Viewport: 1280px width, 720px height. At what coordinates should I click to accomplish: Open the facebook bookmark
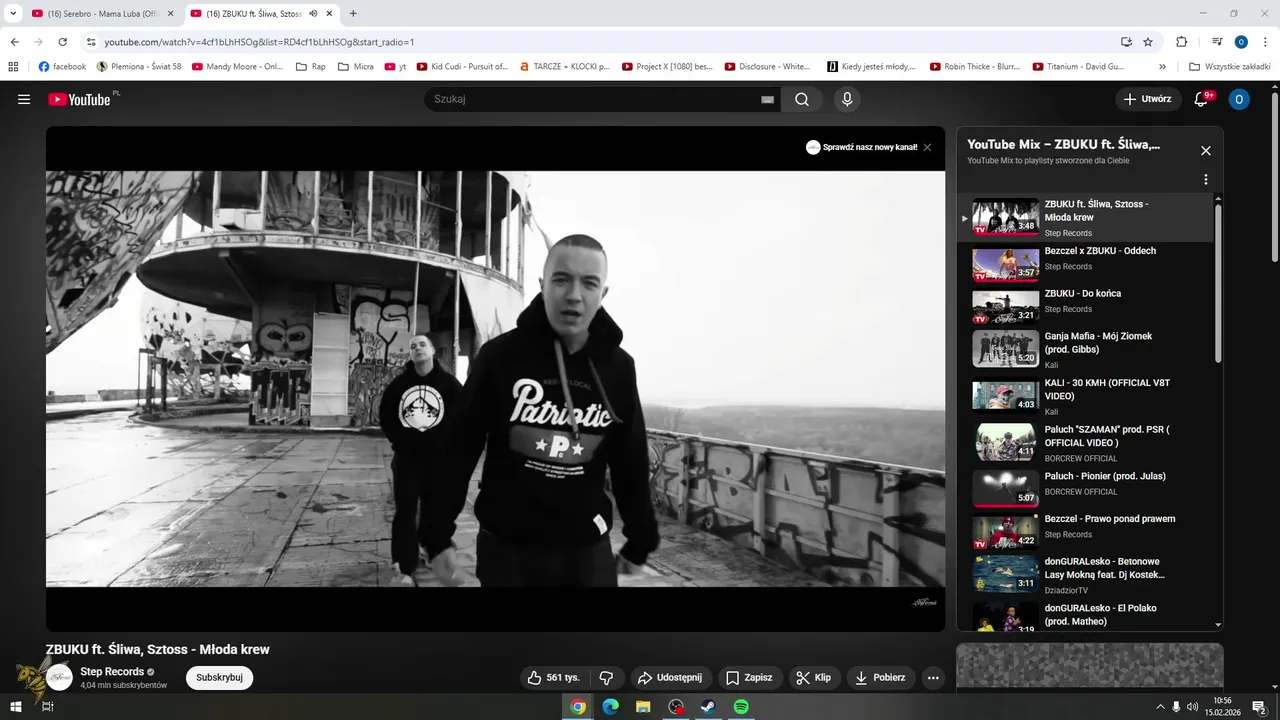62,67
